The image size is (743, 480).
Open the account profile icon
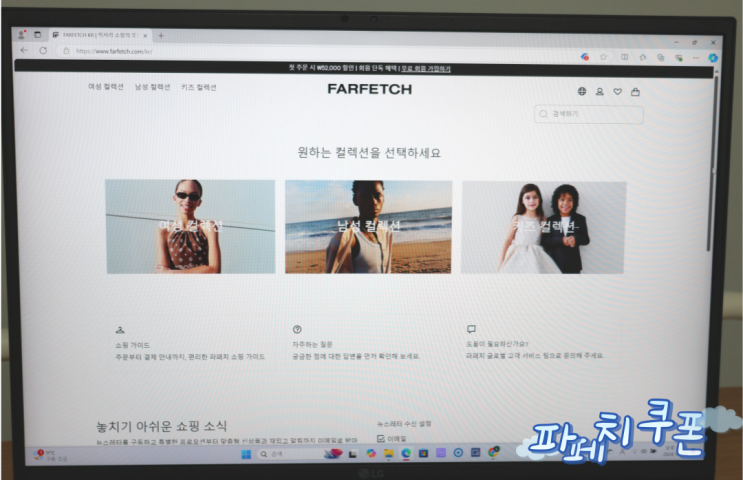coord(599,91)
